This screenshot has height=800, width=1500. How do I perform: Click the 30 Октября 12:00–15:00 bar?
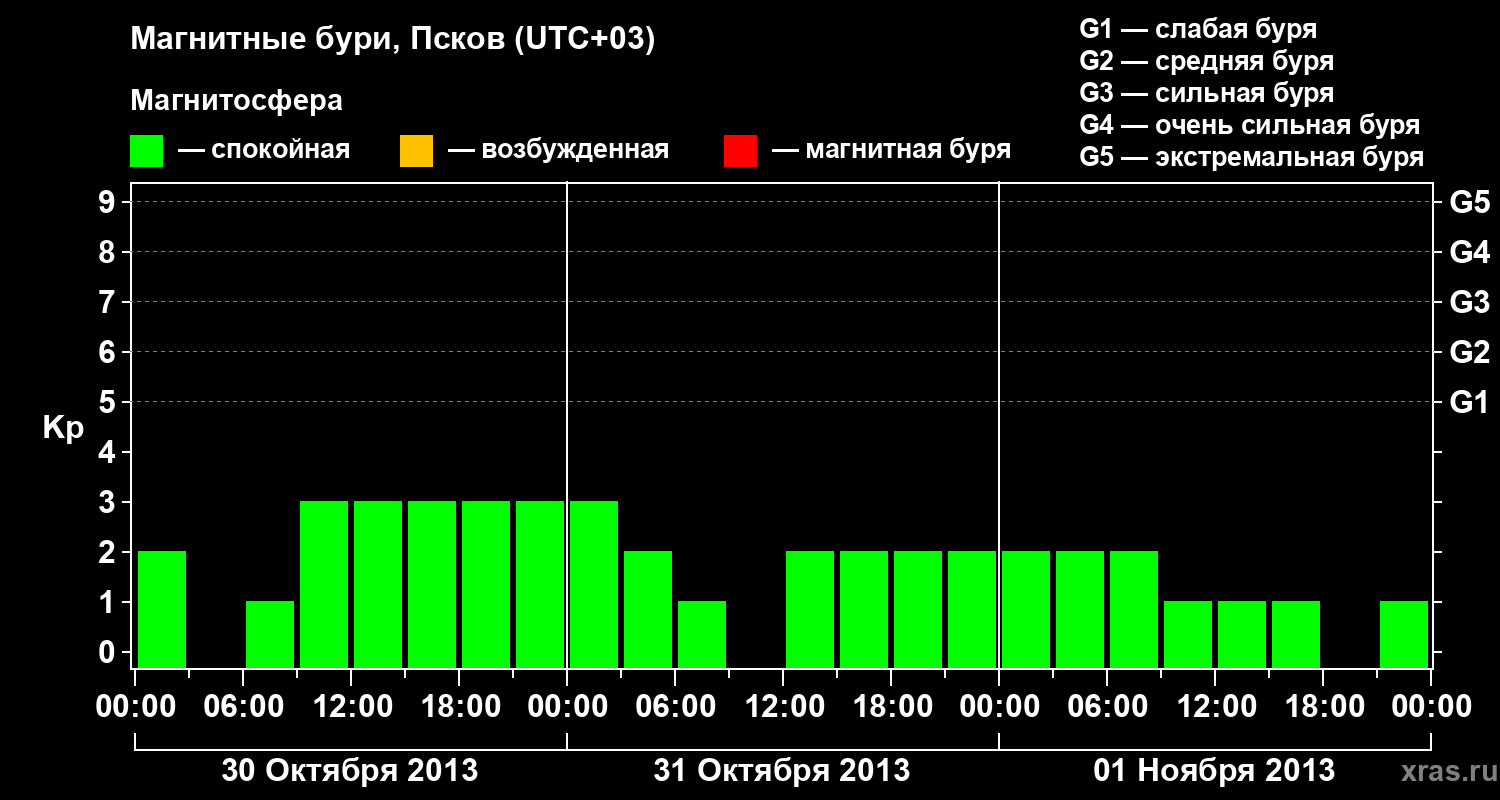(x=378, y=584)
